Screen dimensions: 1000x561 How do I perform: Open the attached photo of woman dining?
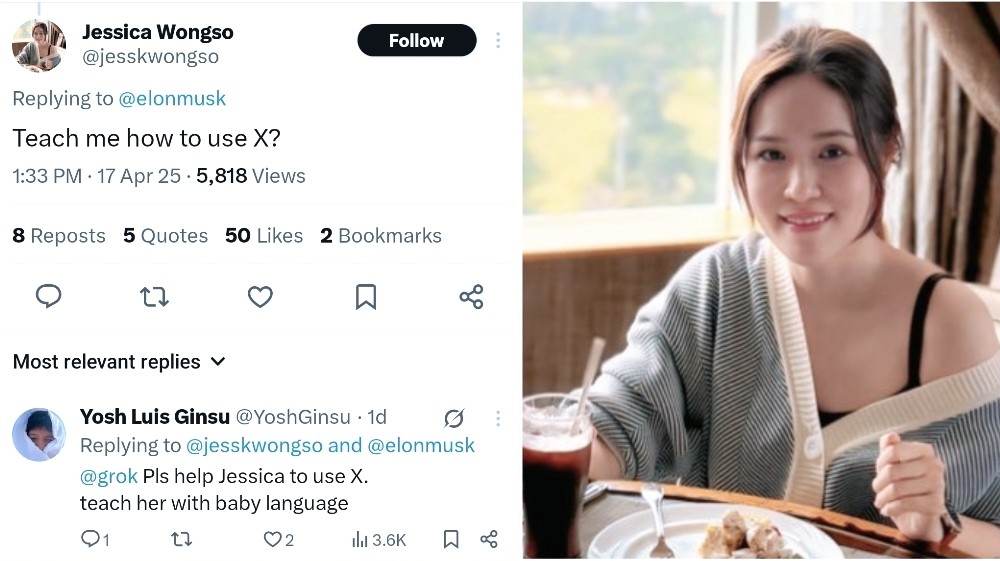pyautogui.click(x=760, y=280)
